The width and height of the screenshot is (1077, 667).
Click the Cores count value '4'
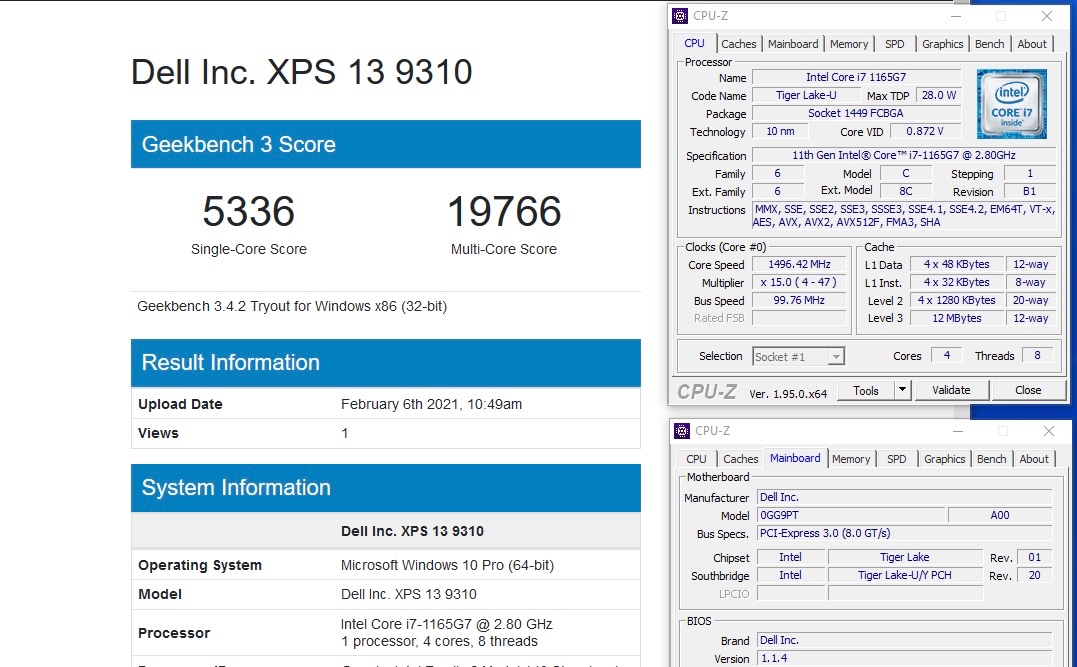(x=946, y=355)
